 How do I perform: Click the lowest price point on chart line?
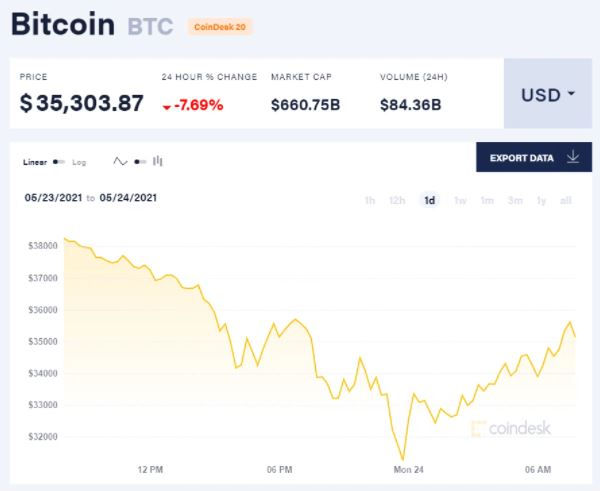(403, 458)
